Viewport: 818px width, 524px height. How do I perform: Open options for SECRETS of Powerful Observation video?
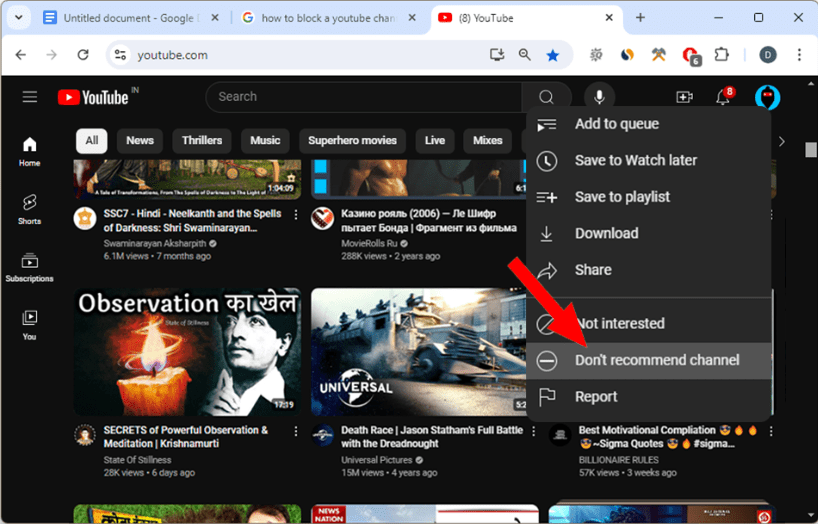click(296, 431)
